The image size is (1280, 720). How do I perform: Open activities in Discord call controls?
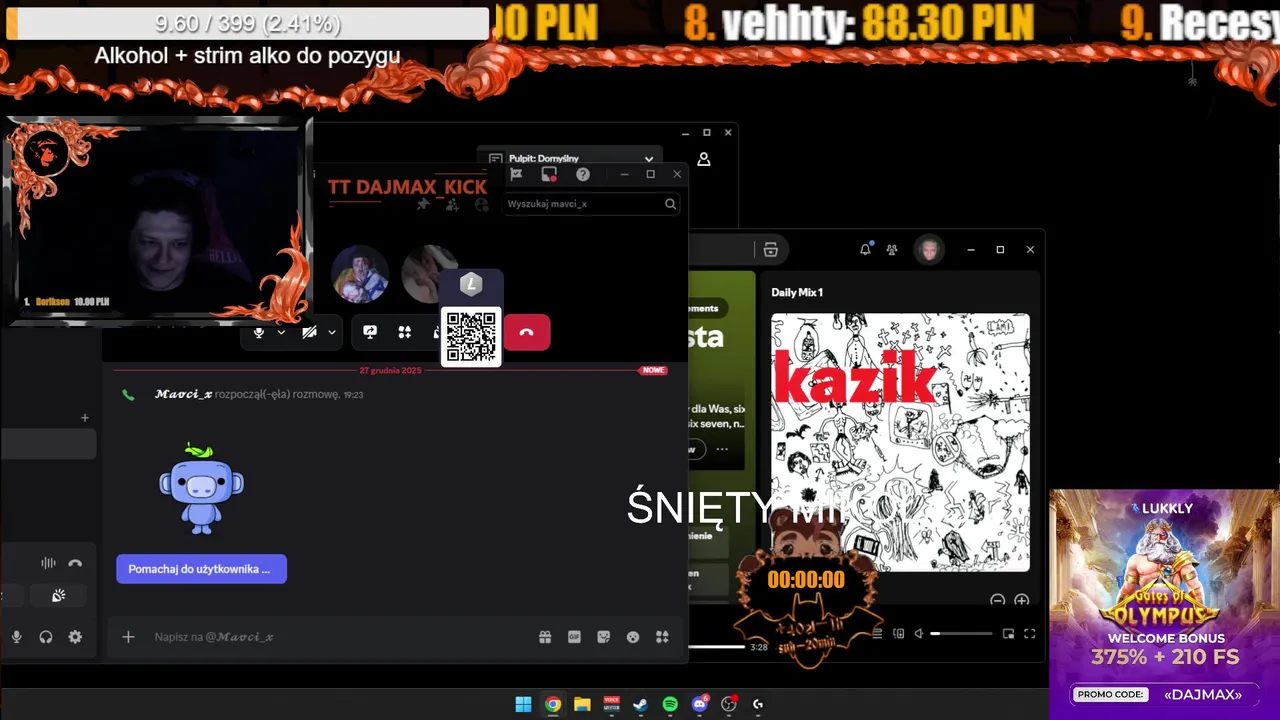click(x=405, y=332)
